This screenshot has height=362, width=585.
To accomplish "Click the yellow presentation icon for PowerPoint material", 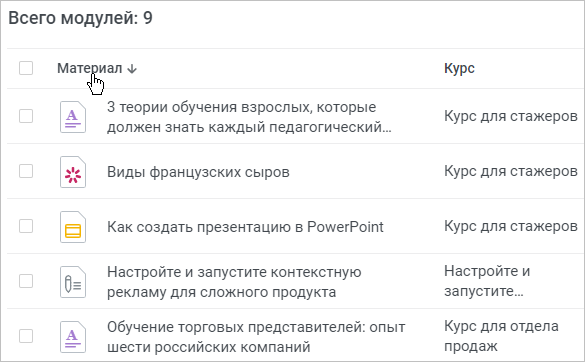I will 73,227.
